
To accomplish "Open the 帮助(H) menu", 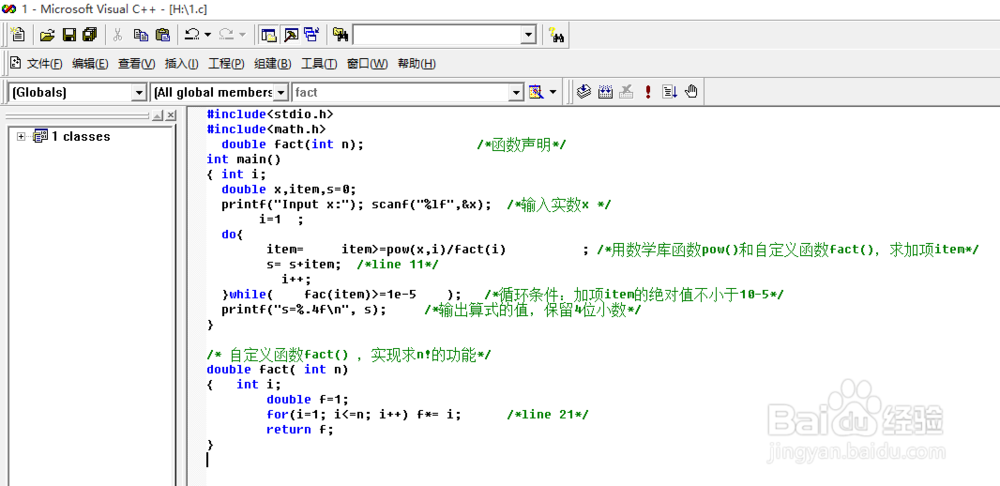I will click(x=416, y=64).
